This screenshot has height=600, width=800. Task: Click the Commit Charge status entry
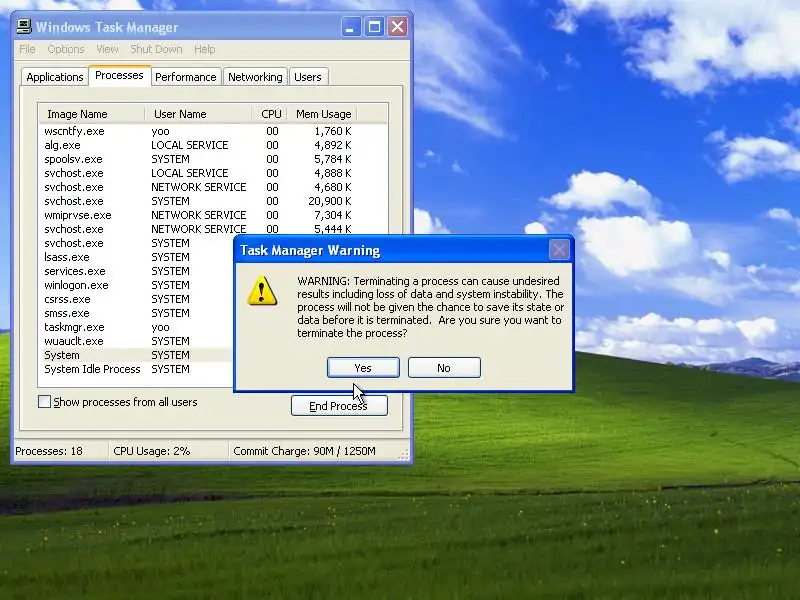pos(304,451)
